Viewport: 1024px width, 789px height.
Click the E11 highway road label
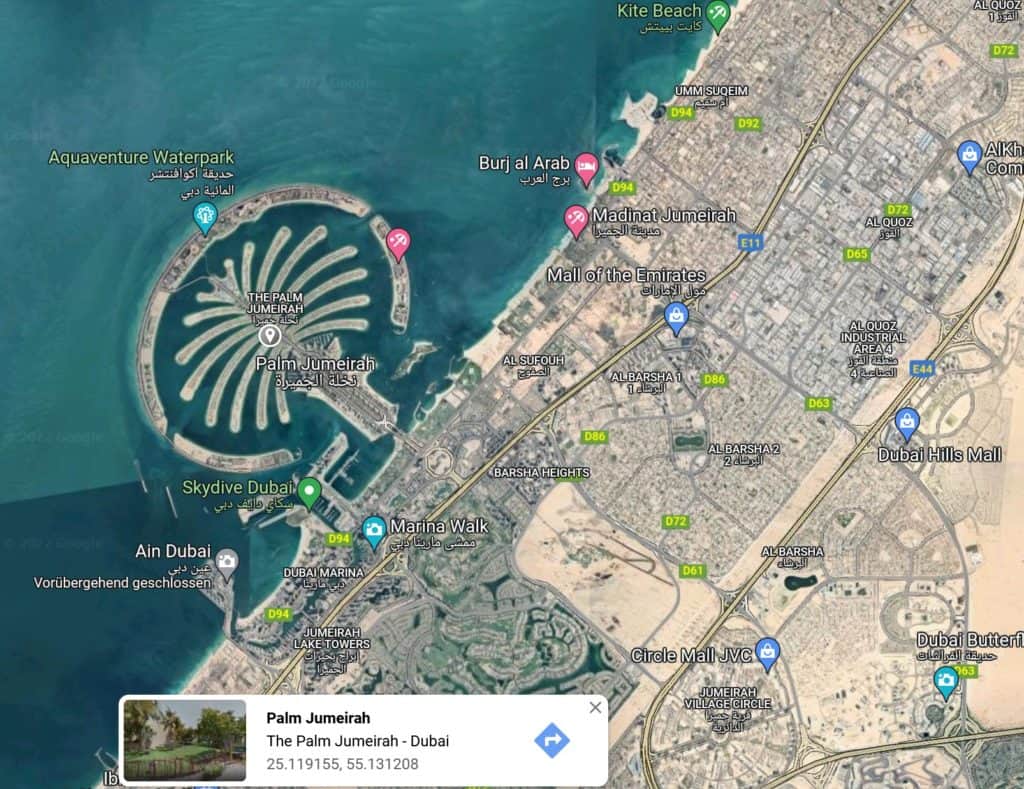tap(750, 243)
